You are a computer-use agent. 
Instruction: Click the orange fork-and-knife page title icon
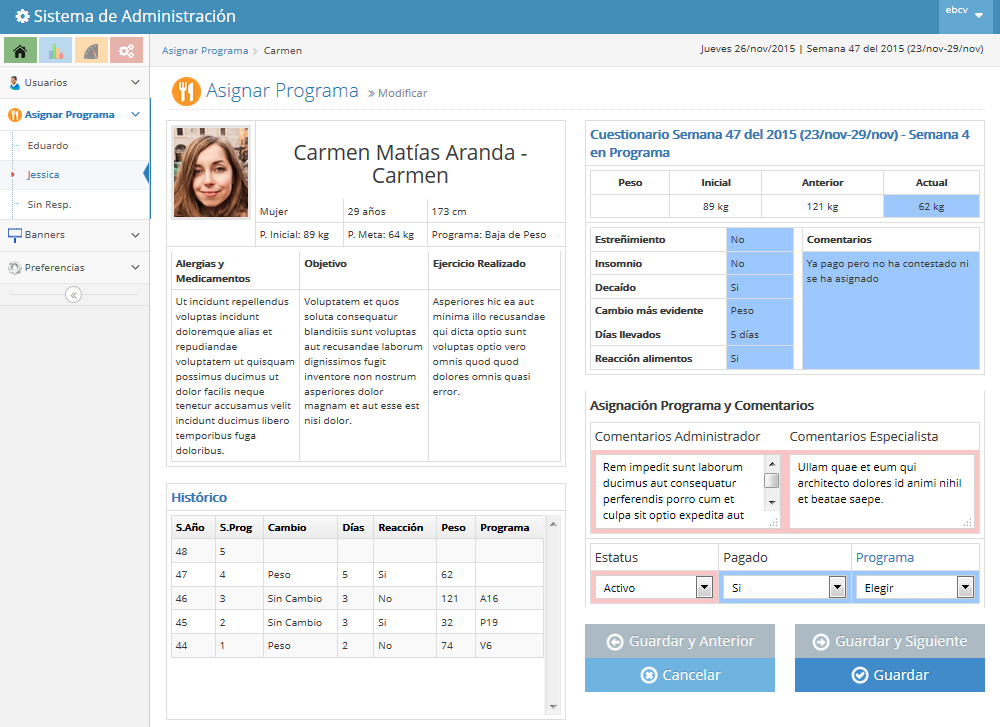click(x=186, y=92)
